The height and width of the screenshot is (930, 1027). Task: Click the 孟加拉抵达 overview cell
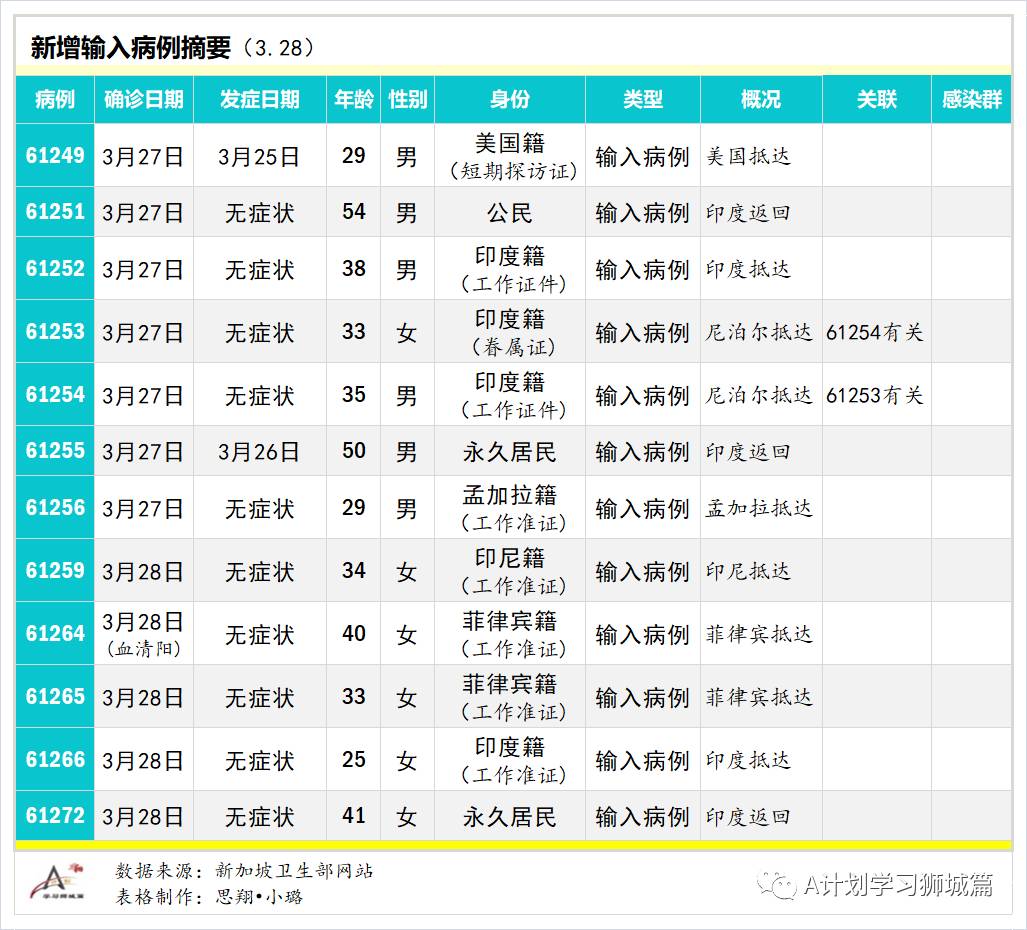(758, 508)
